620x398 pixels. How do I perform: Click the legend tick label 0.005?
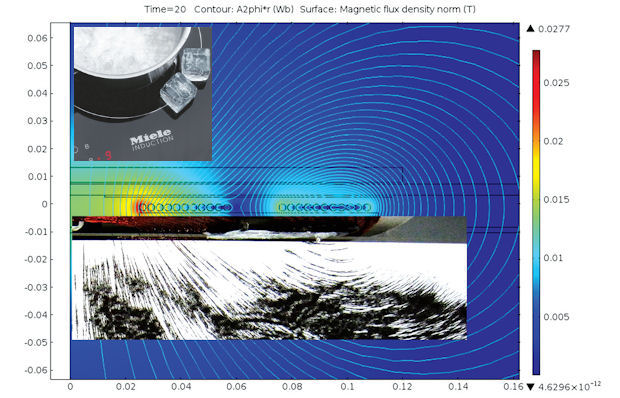(556, 317)
